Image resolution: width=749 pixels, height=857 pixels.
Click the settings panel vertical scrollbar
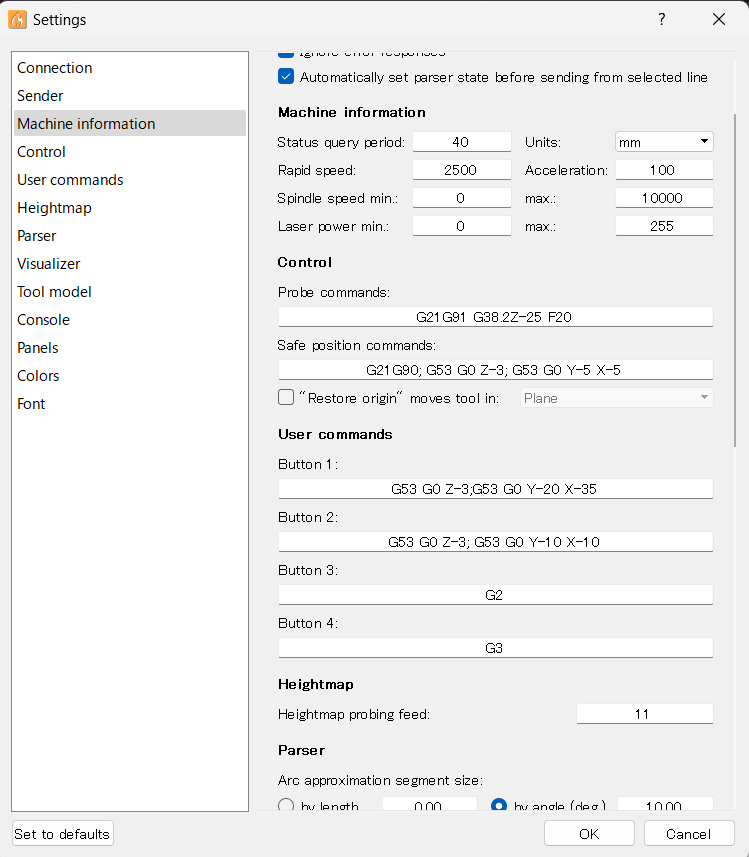coord(736,280)
